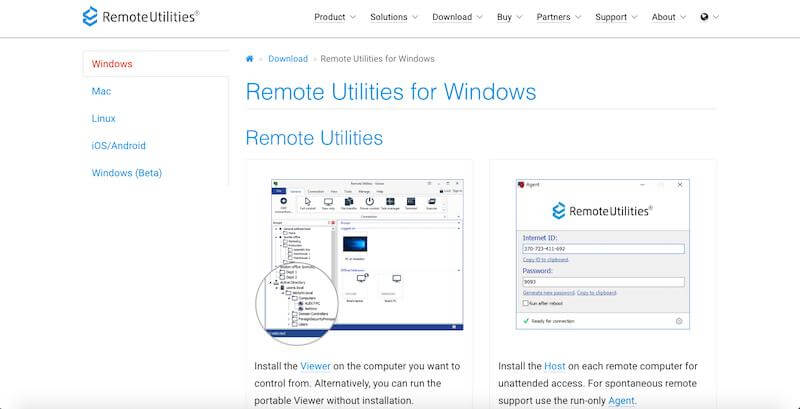Go to home via breadcrumb house icon
Image resolution: width=800 pixels, height=409 pixels.
[x=249, y=59]
